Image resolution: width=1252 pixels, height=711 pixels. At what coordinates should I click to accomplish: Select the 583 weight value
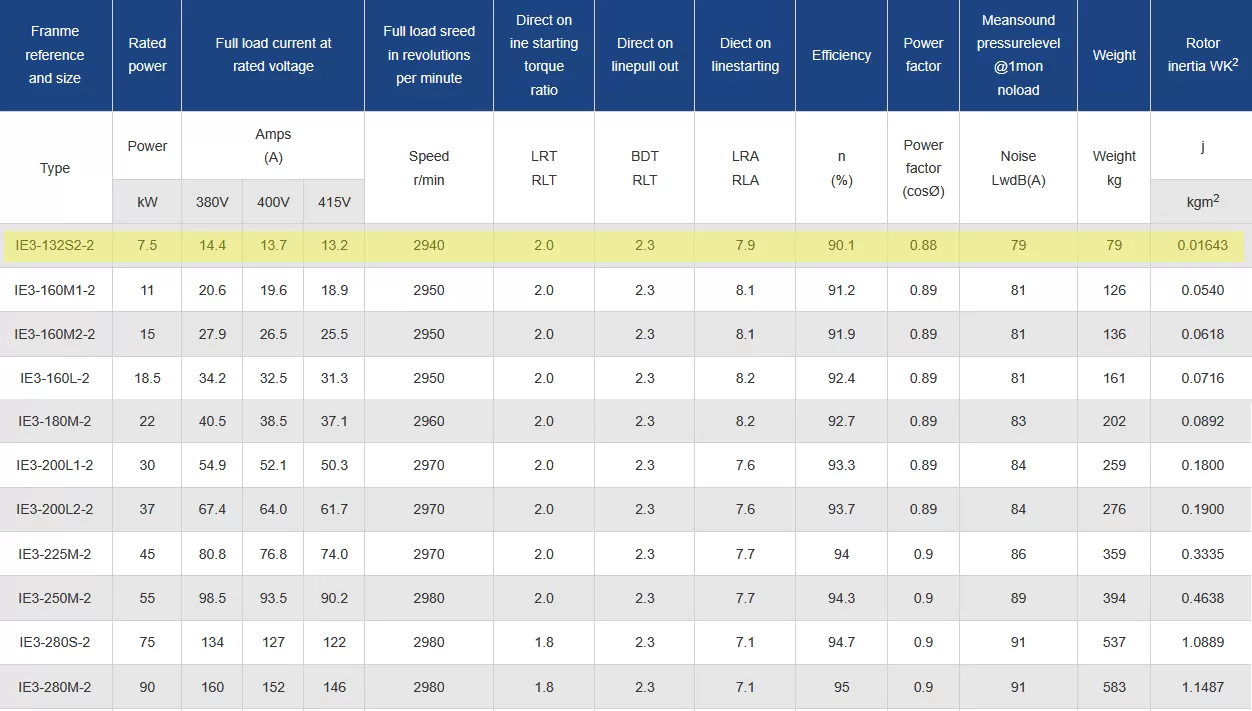click(1114, 687)
